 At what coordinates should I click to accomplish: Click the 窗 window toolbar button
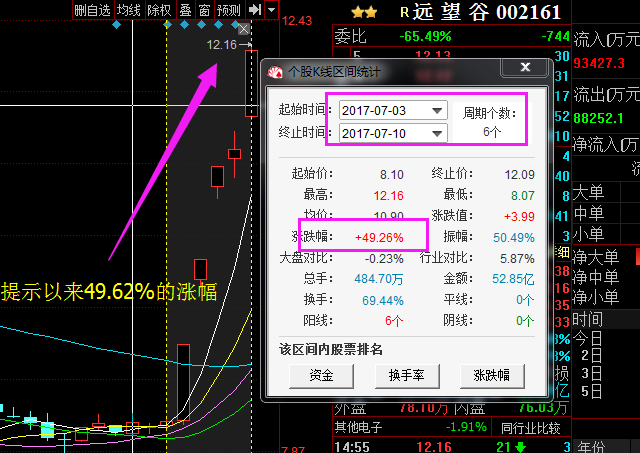click(204, 10)
